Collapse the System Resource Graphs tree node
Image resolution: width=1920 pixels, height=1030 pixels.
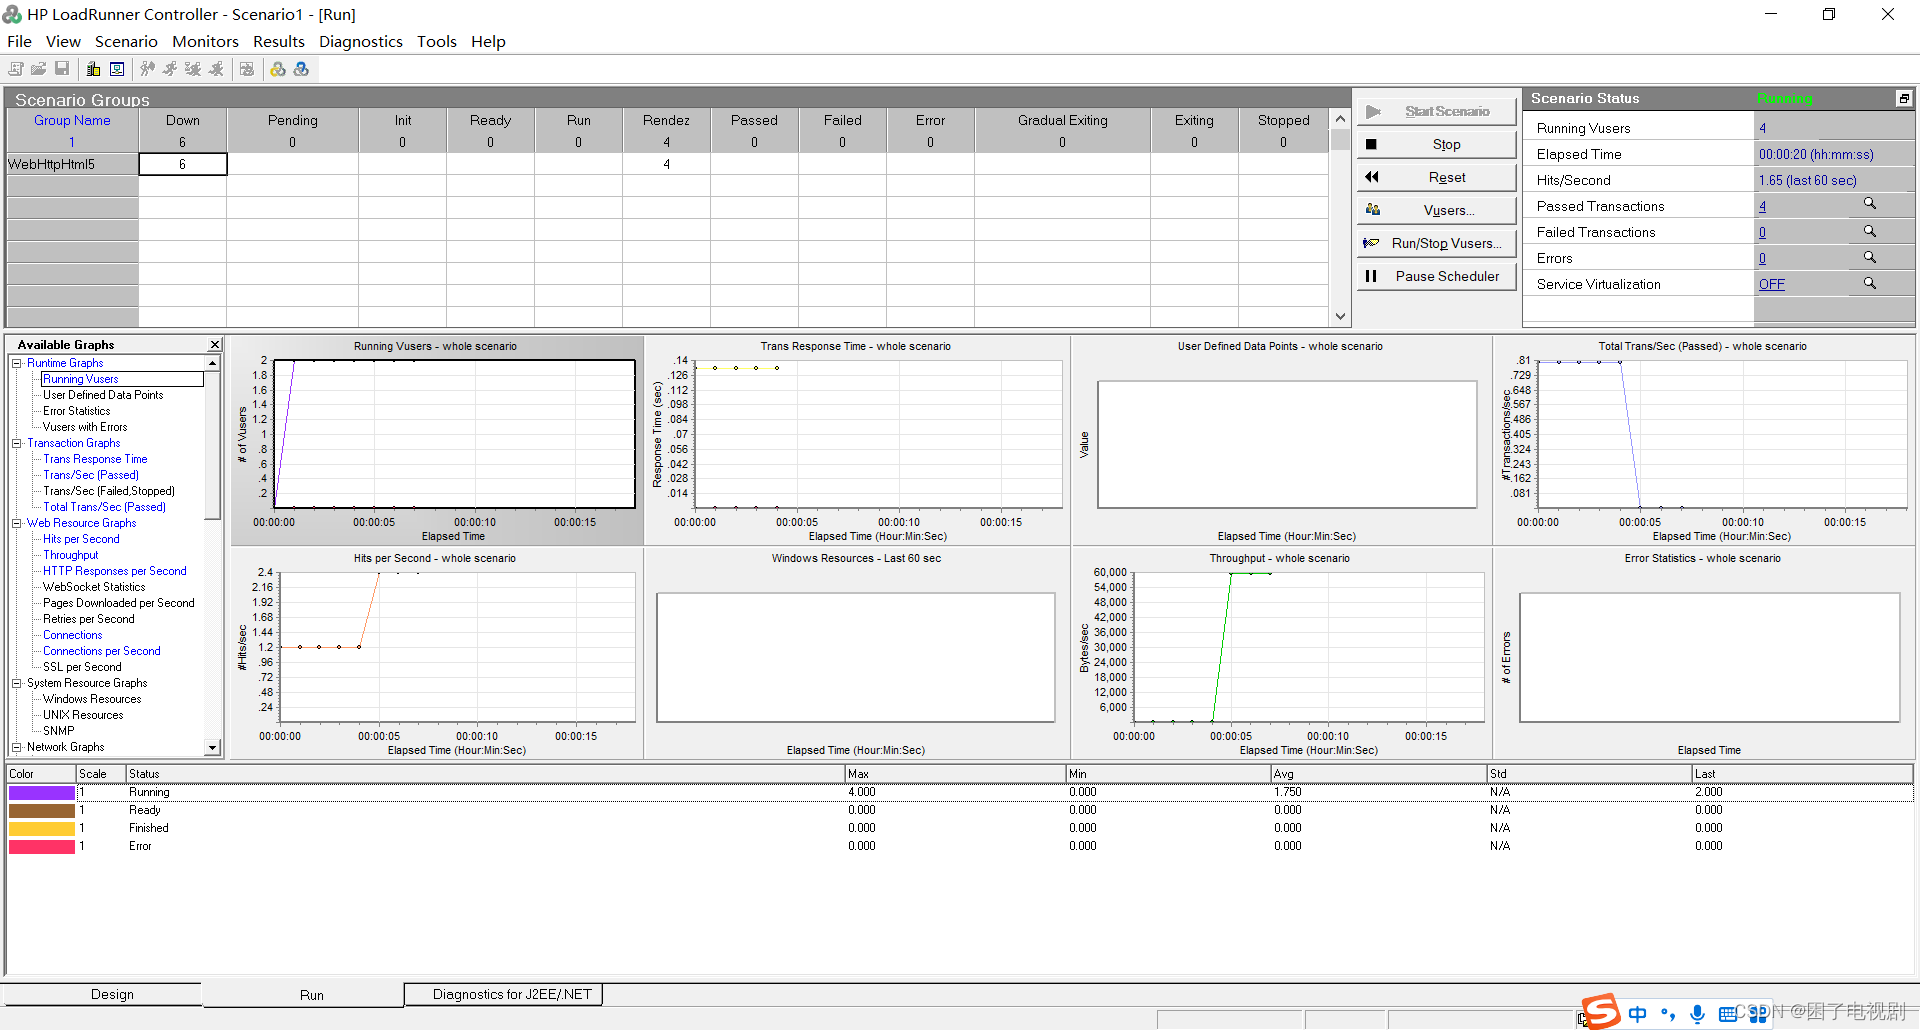tap(17, 683)
